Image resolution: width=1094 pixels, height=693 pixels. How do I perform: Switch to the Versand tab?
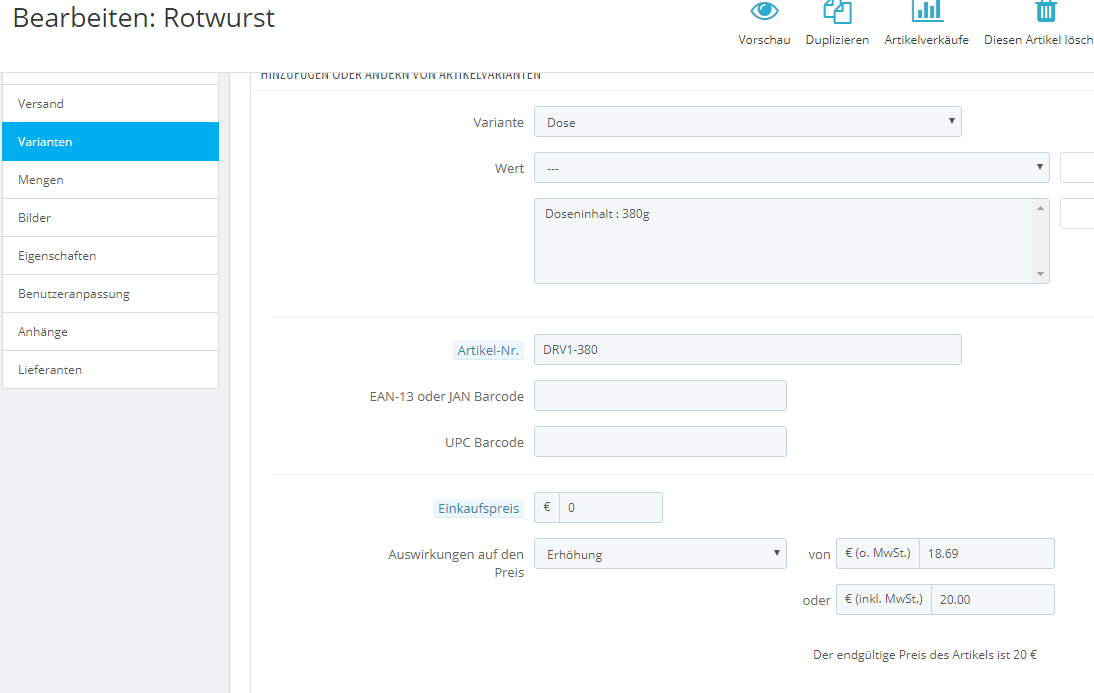[110, 104]
